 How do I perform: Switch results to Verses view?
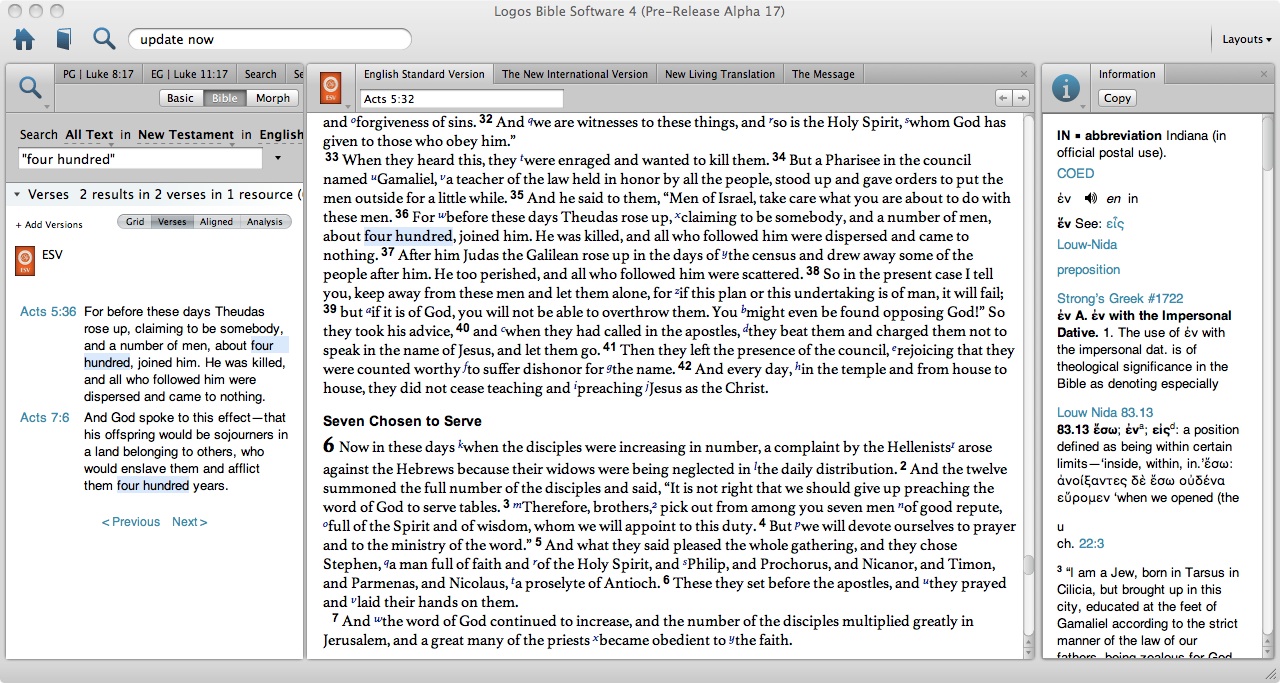(x=172, y=222)
